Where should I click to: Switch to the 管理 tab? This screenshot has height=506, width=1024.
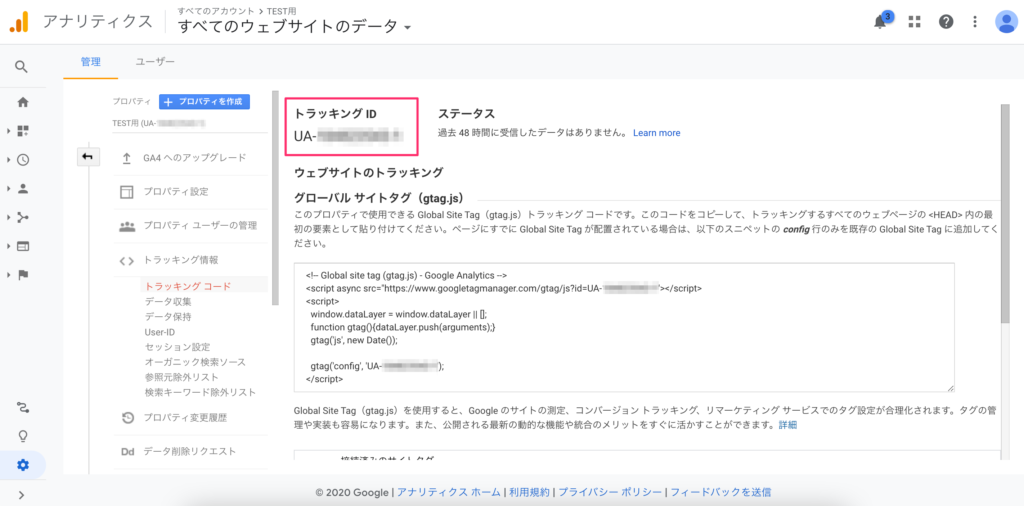coord(91,62)
